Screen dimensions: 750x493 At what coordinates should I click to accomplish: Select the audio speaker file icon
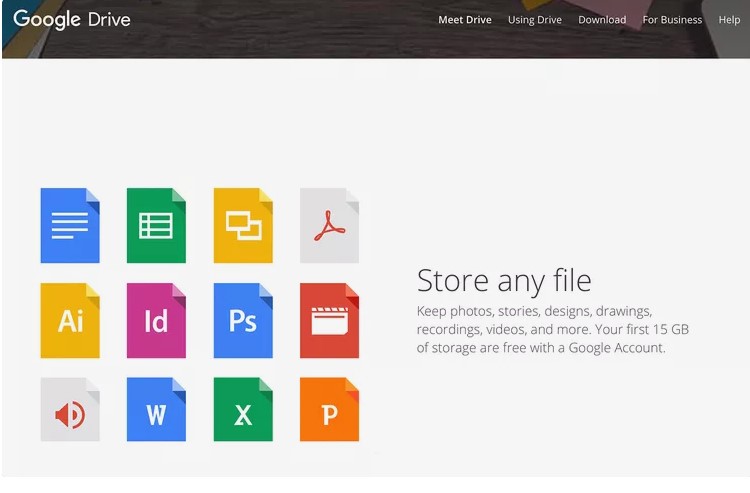(70, 409)
